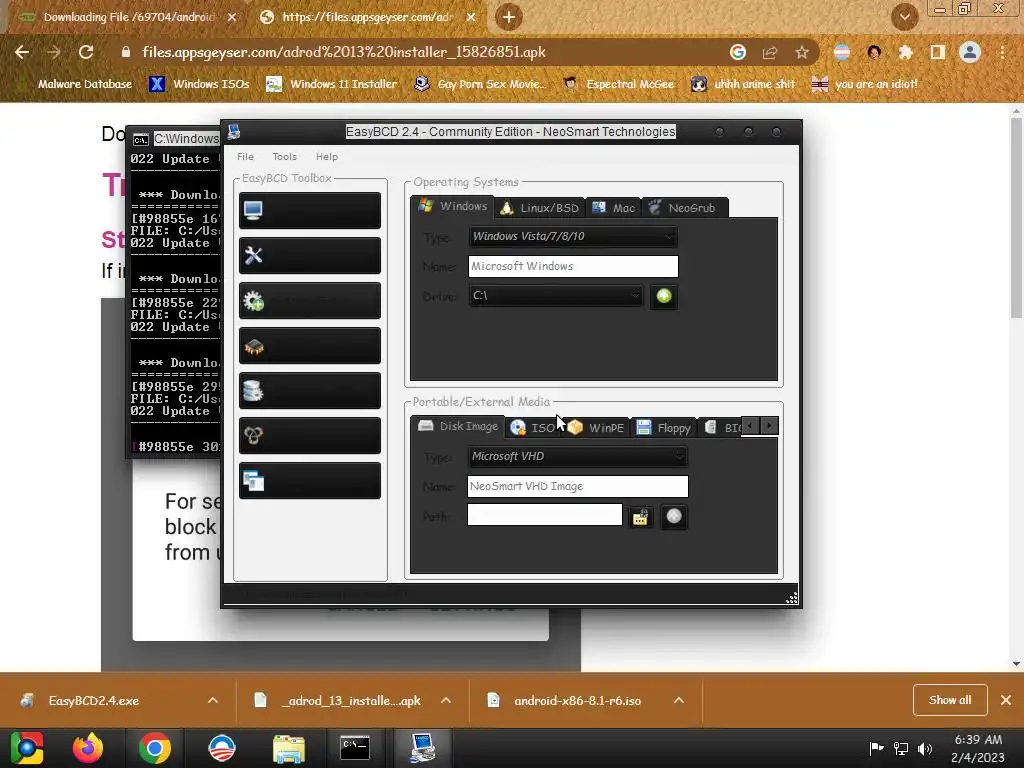Switch to the Mac tab
Screen dimensions: 1024x768
click(613, 208)
